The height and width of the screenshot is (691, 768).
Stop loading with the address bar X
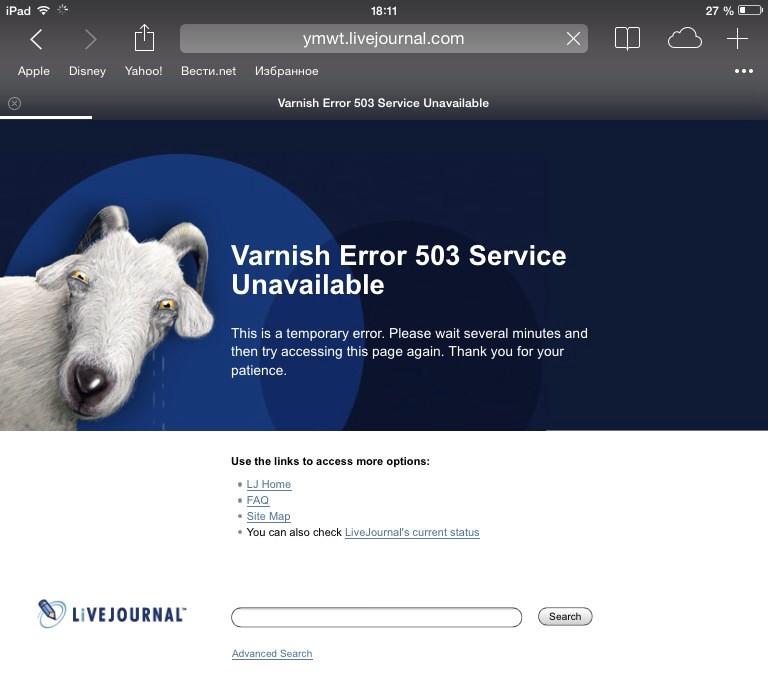[573, 39]
